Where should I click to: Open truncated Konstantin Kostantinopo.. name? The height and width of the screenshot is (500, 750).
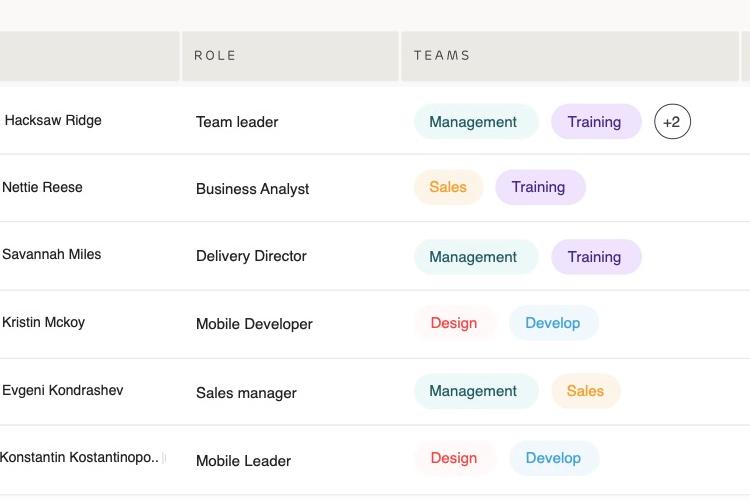pyautogui.click(x=79, y=457)
